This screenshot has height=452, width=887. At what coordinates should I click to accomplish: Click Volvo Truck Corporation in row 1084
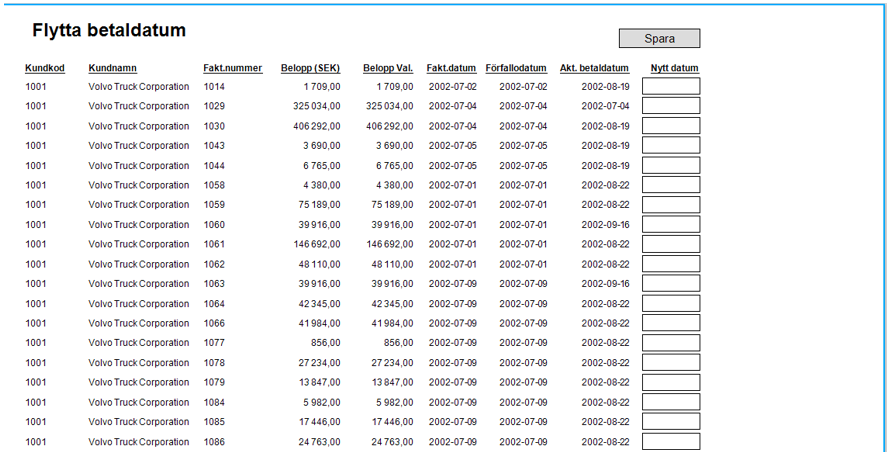[139, 402]
